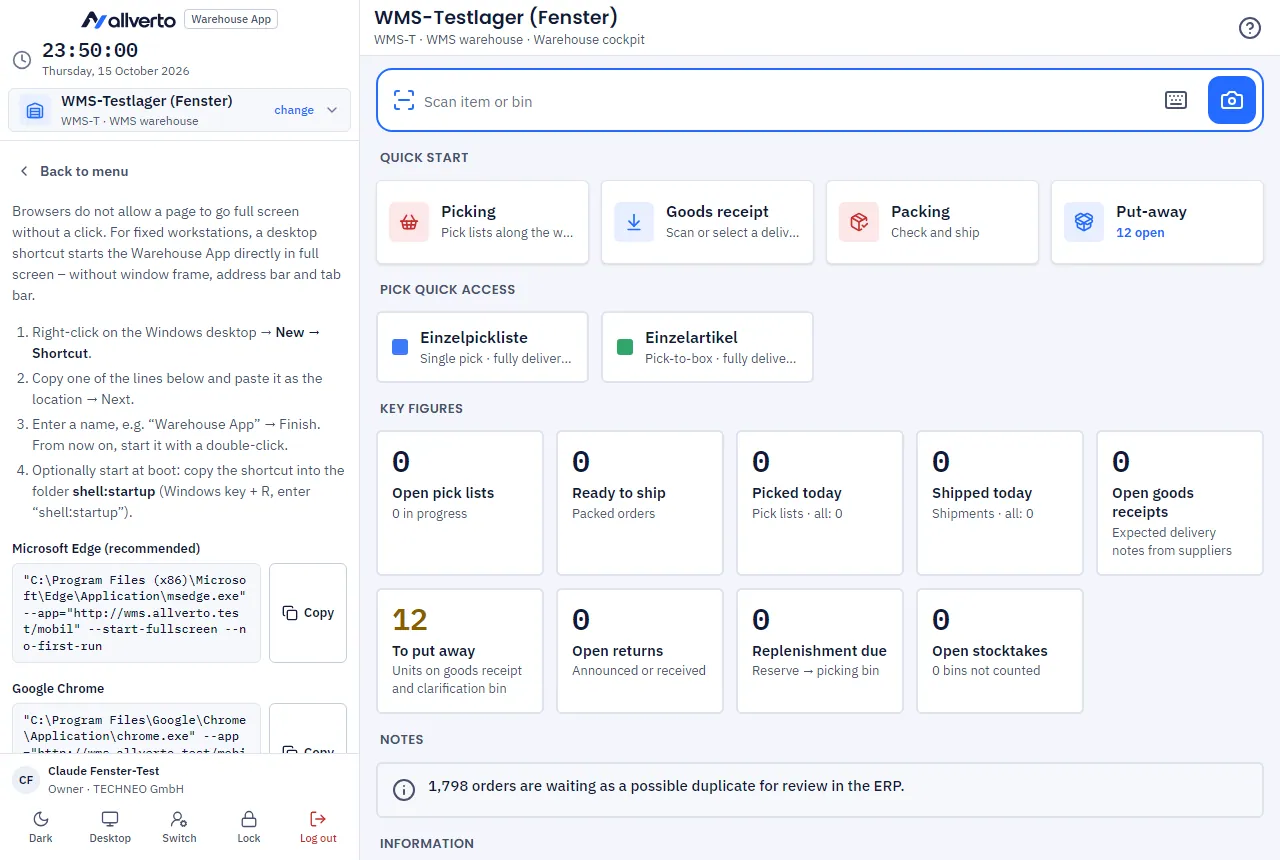1280x860 pixels.
Task: Click the info icon in the Notes banner
Action: pos(404,790)
